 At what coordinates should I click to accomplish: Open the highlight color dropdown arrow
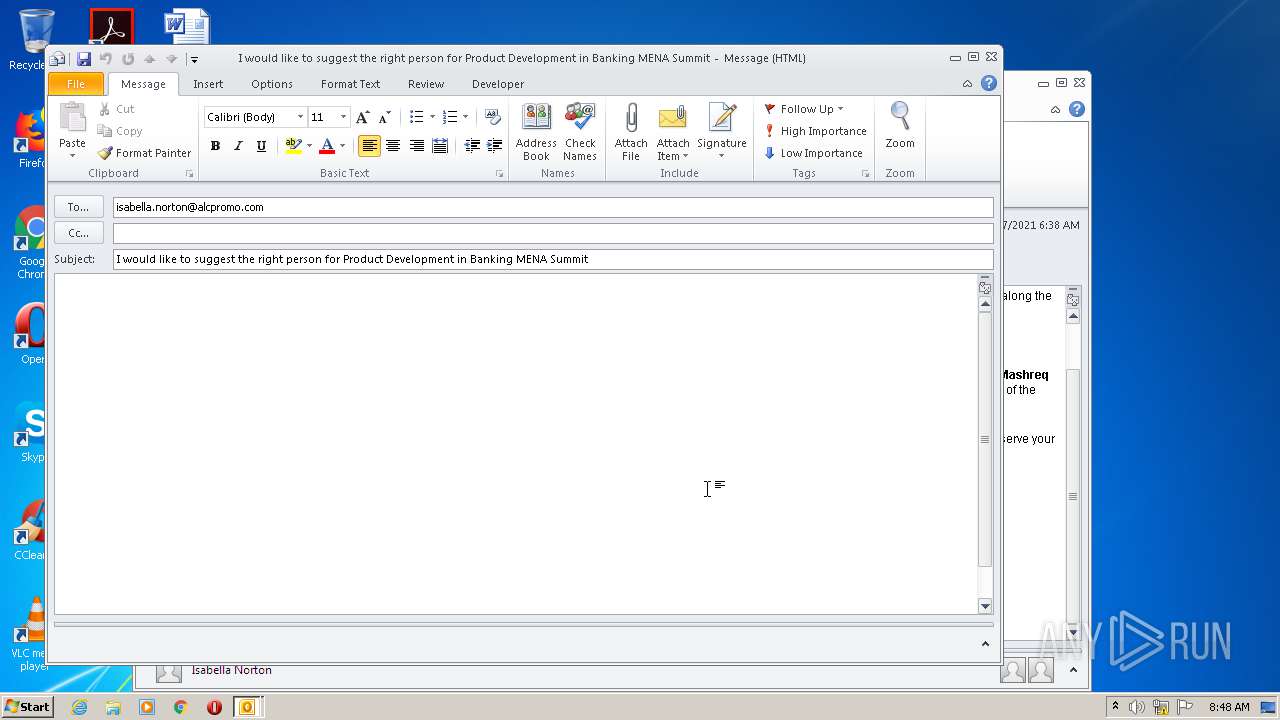[309, 146]
